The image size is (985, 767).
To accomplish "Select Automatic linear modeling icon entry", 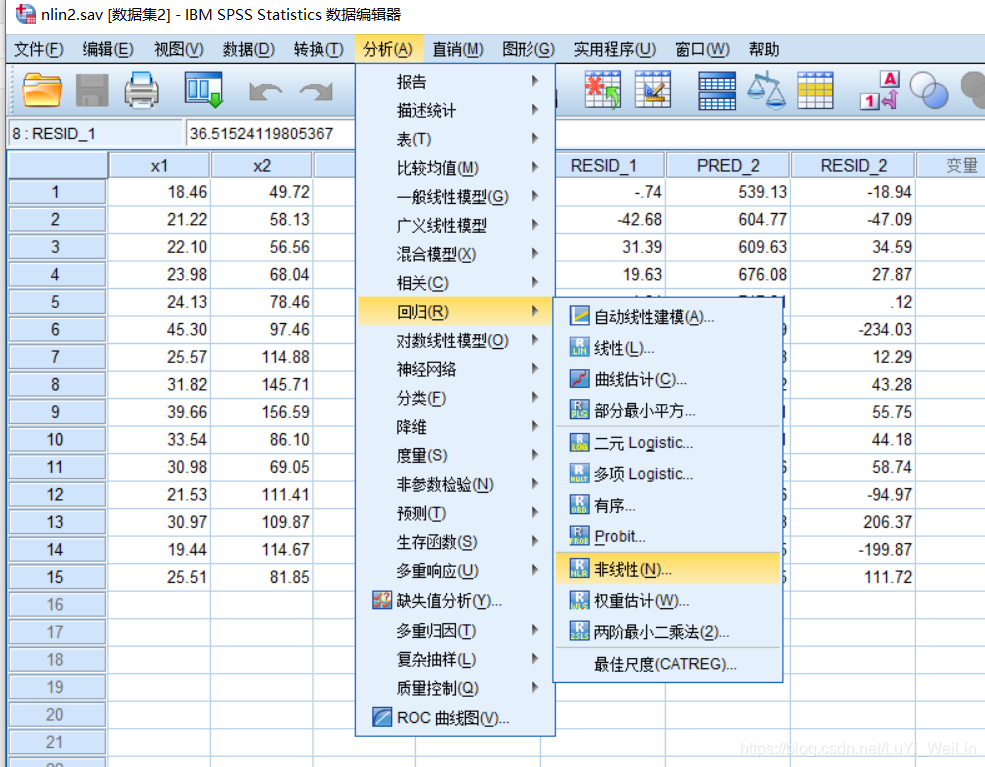I will click(x=579, y=315).
